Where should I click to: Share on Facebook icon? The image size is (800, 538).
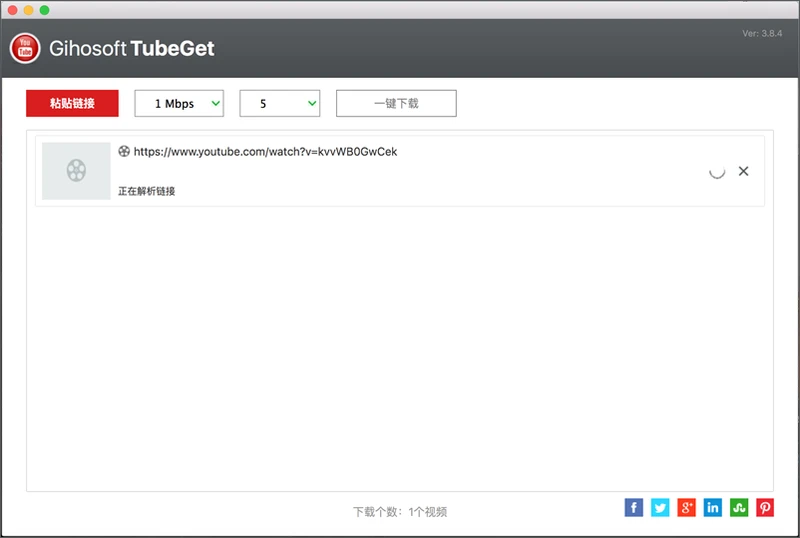[x=634, y=507]
